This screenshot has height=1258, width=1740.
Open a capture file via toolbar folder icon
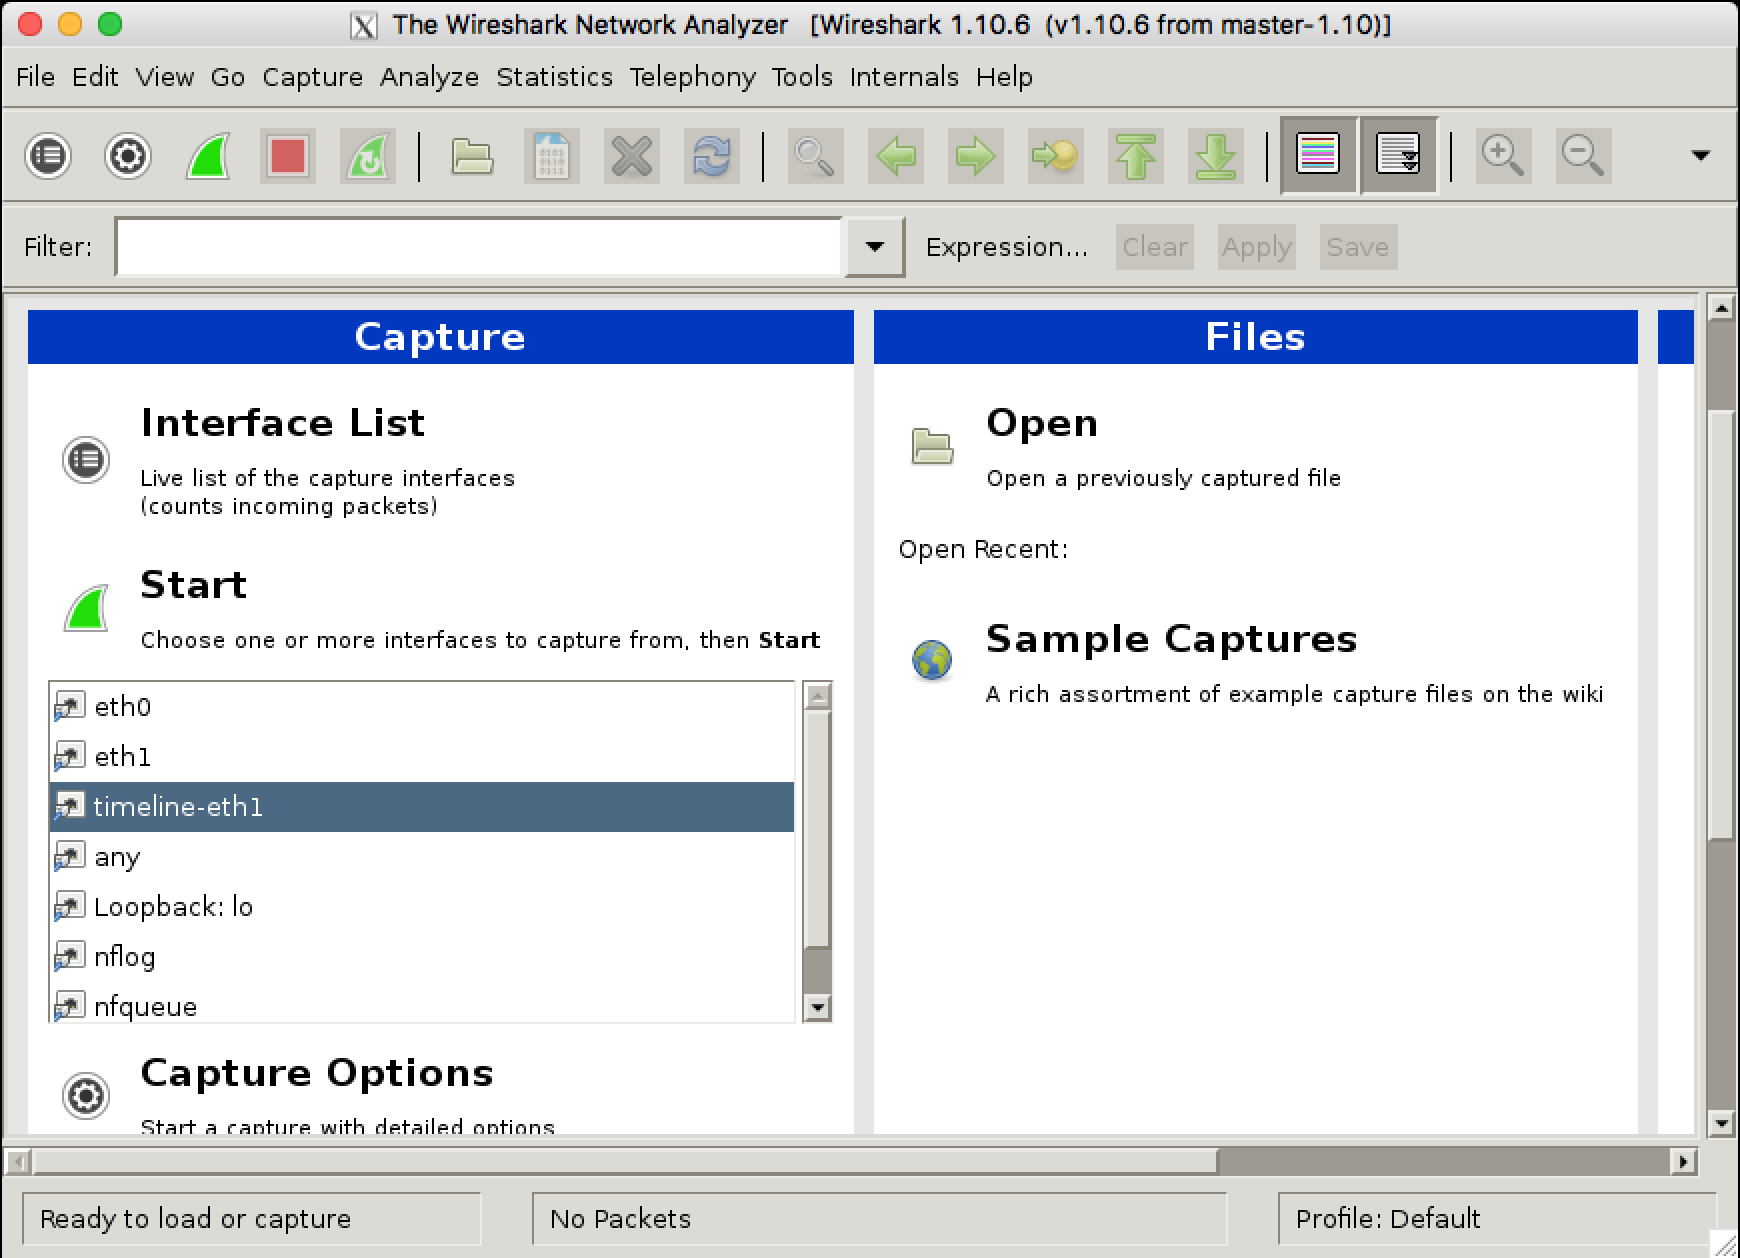[472, 156]
